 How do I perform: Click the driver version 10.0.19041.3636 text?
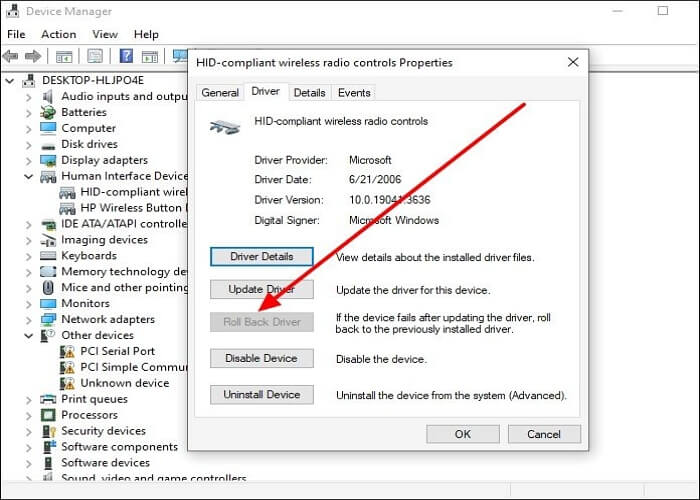[389, 200]
